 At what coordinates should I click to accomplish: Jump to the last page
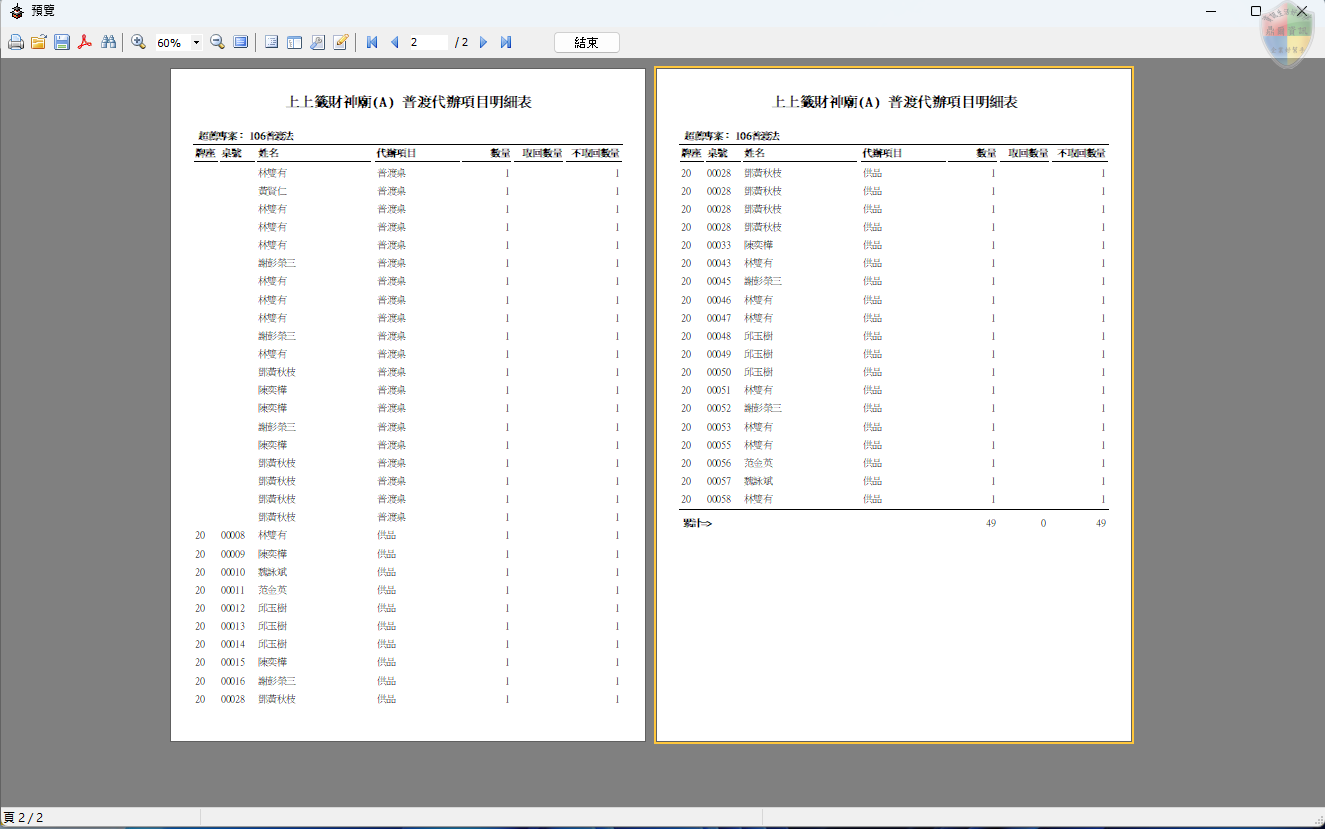(506, 43)
